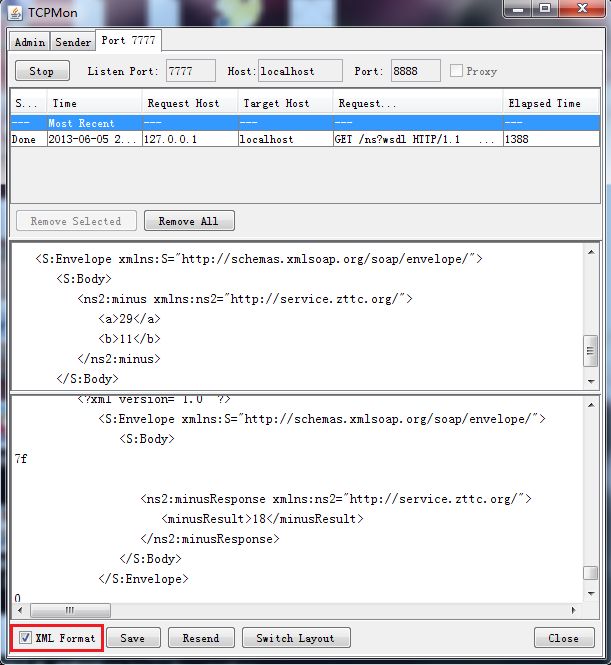The image size is (611, 665).
Task: Click the response pane scroll down arrow
Action: (x=591, y=593)
